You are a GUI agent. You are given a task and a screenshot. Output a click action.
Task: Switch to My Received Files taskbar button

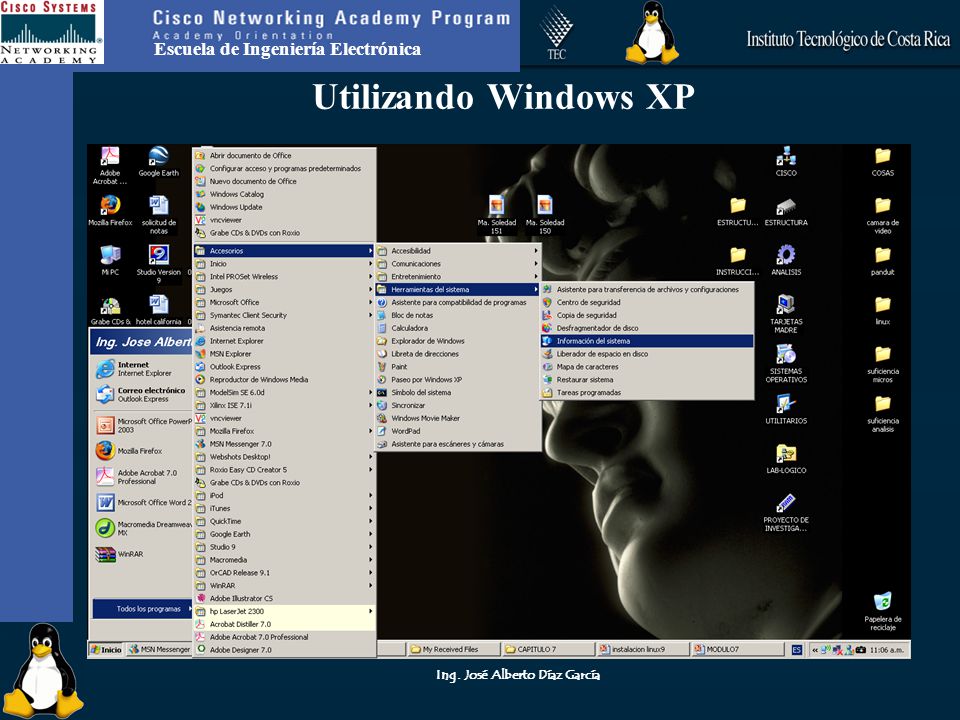point(452,649)
